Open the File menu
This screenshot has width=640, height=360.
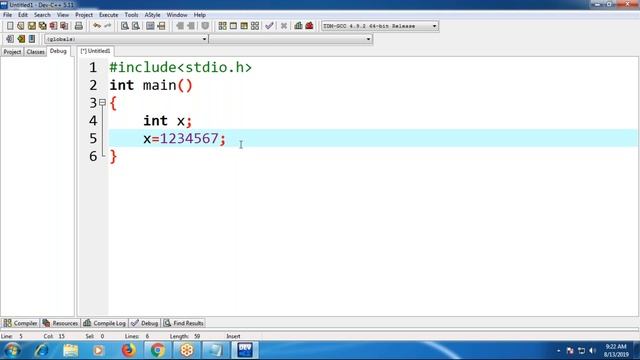pyautogui.click(x=7, y=15)
